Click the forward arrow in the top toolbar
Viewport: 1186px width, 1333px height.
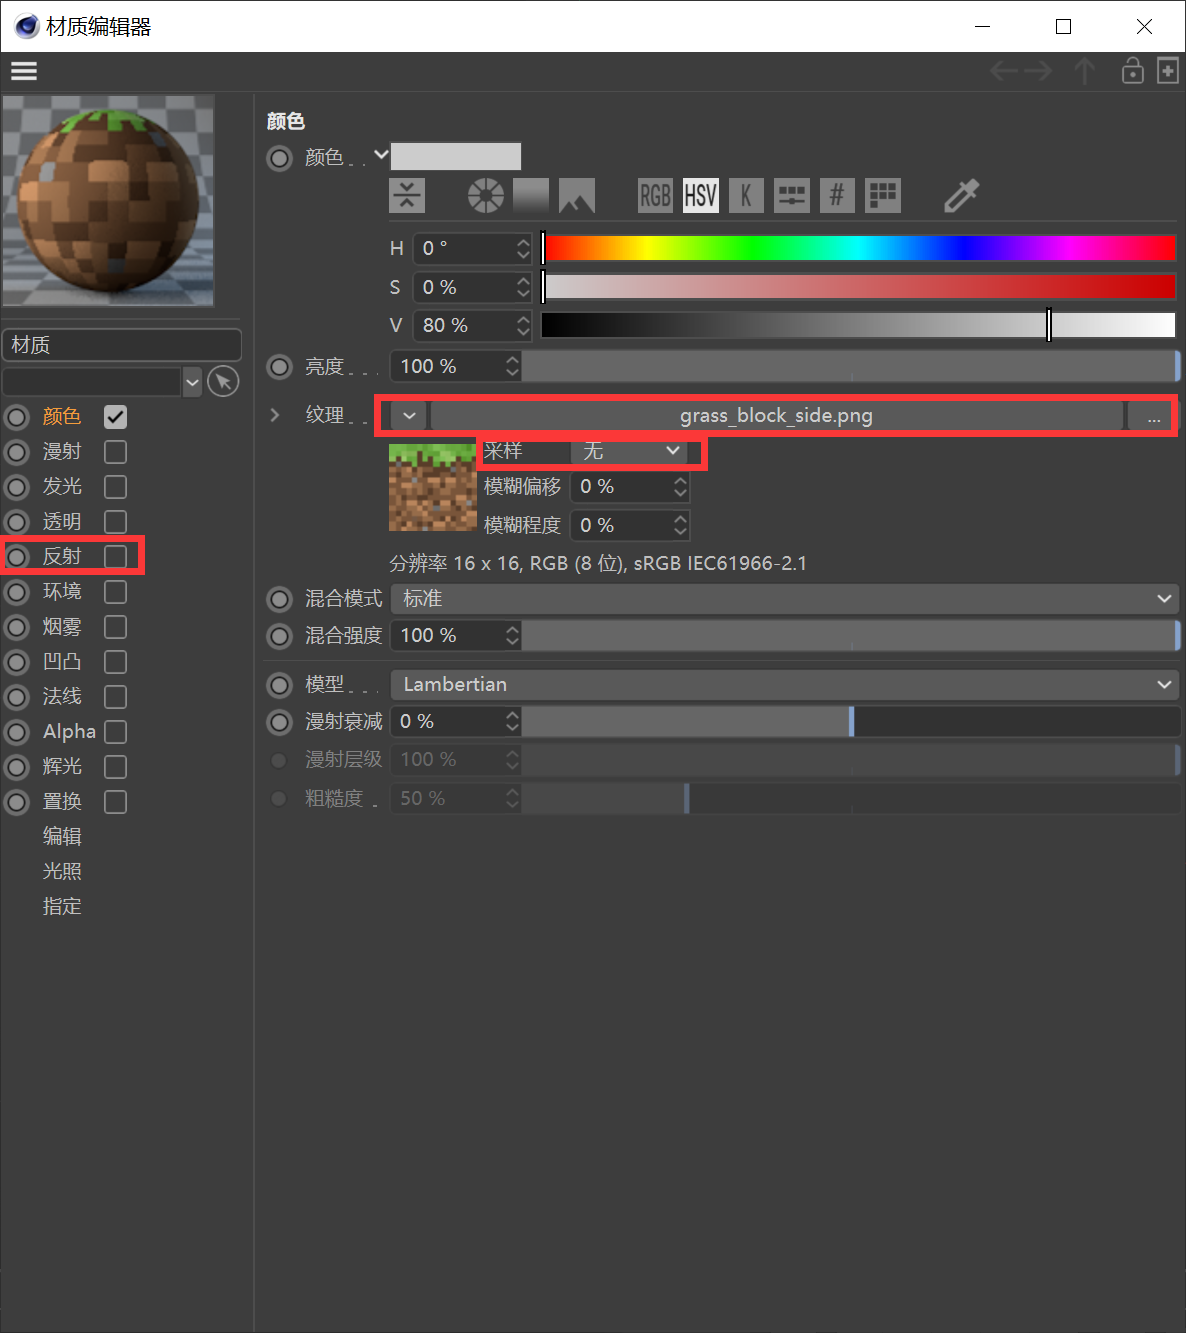pos(1038,71)
